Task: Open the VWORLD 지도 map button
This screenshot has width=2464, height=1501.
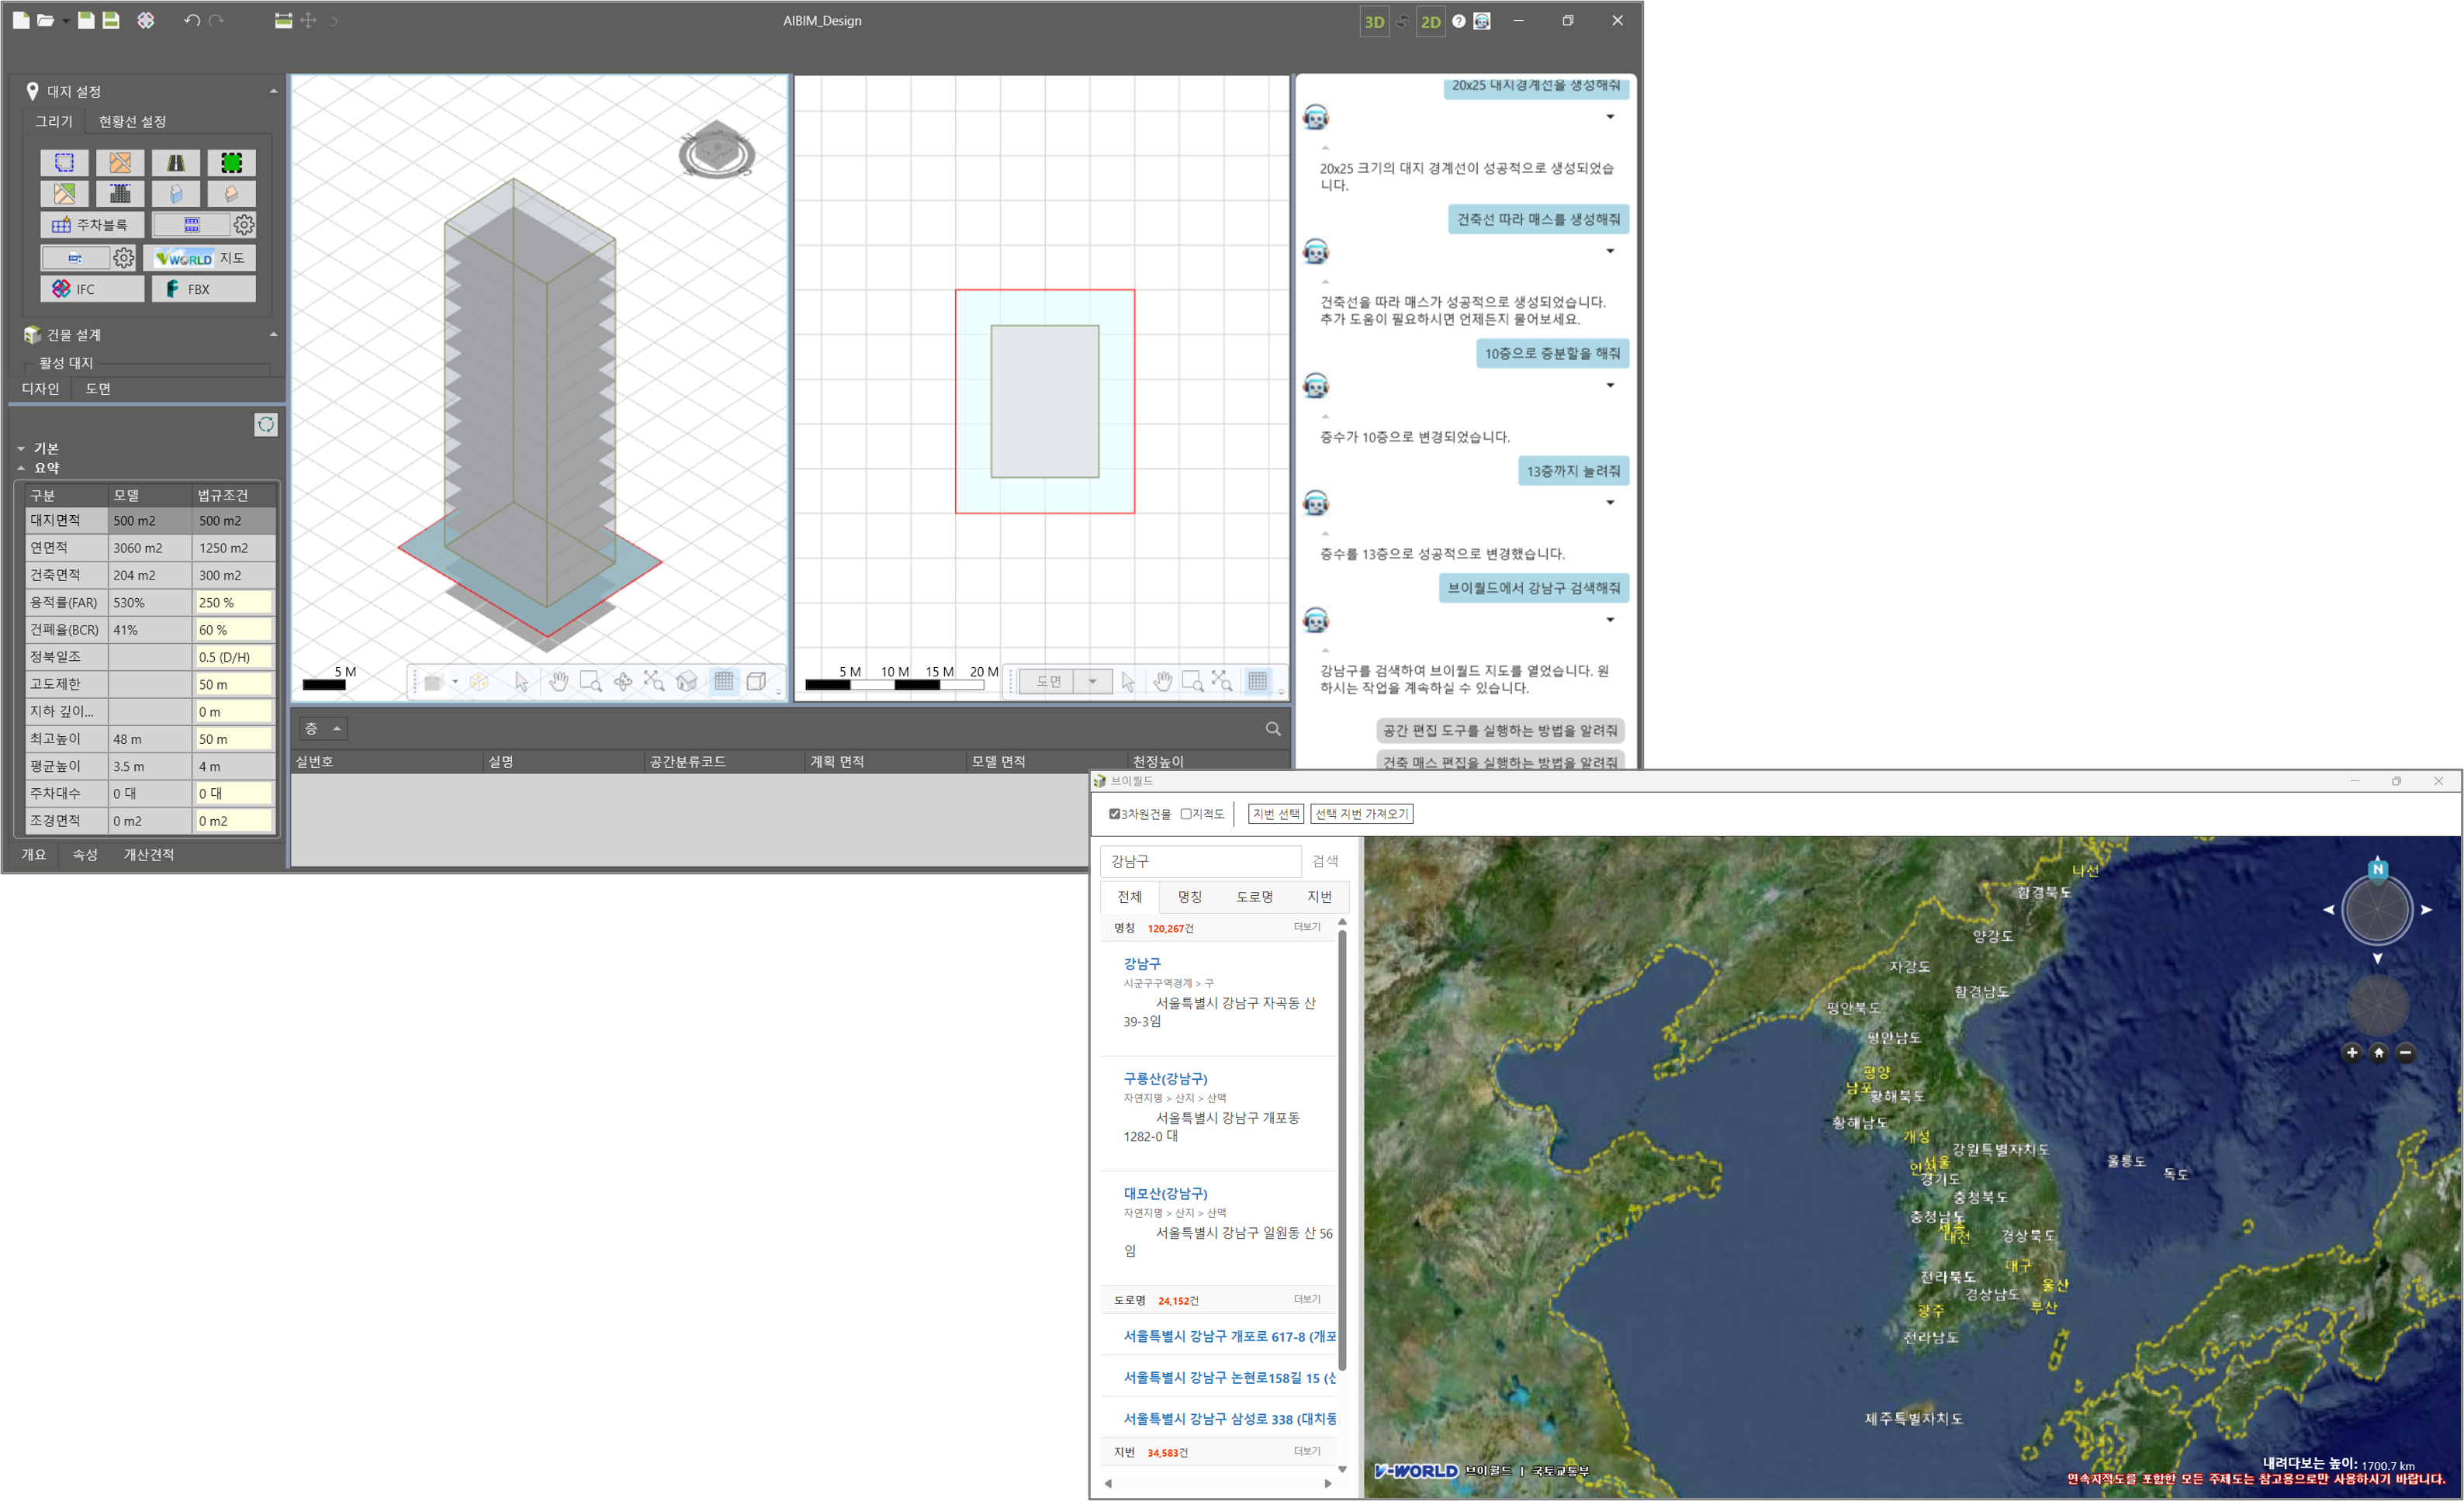Action: coord(200,258)
